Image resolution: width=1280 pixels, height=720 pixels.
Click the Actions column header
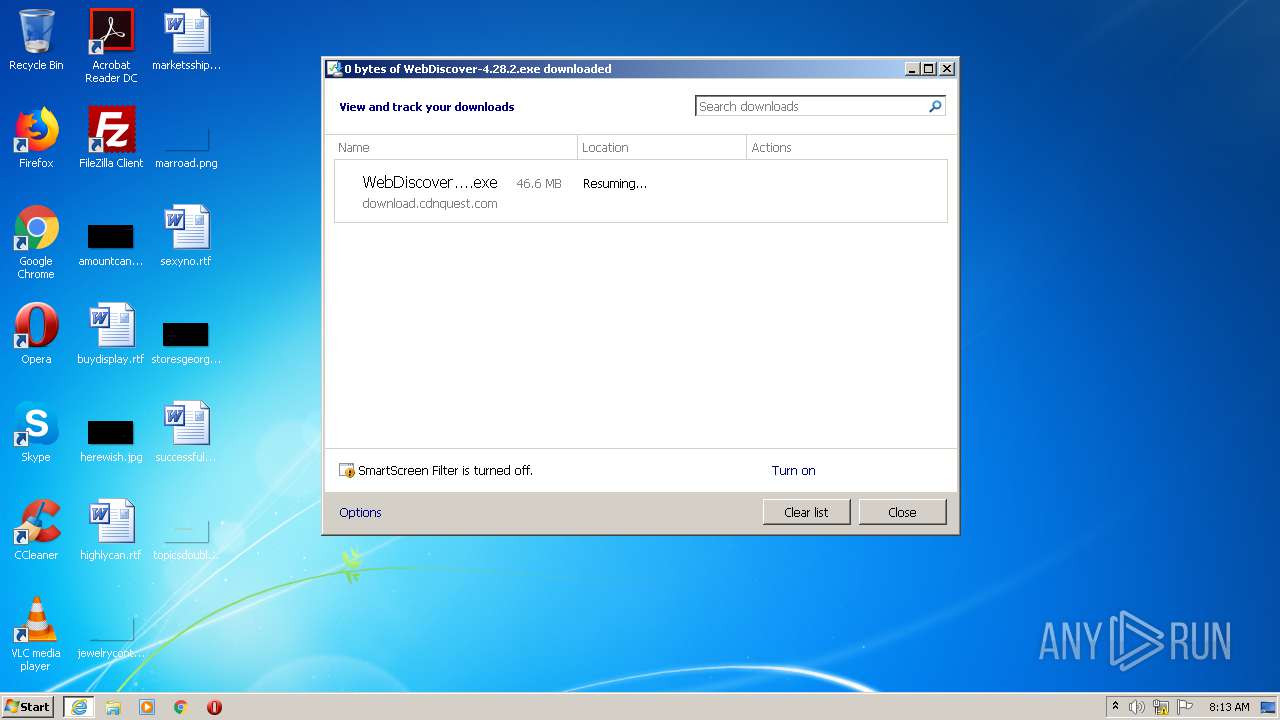tap(847, 147)
